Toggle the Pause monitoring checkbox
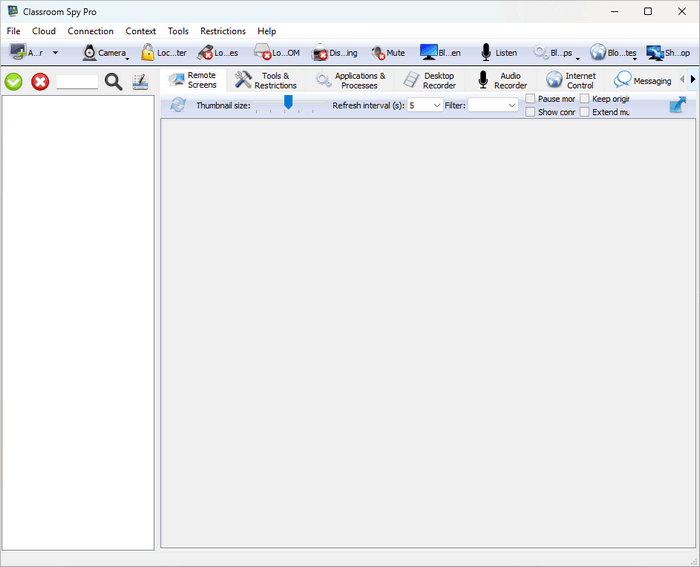Viewport: 700px width, 567px height. [x=530, y=99]
